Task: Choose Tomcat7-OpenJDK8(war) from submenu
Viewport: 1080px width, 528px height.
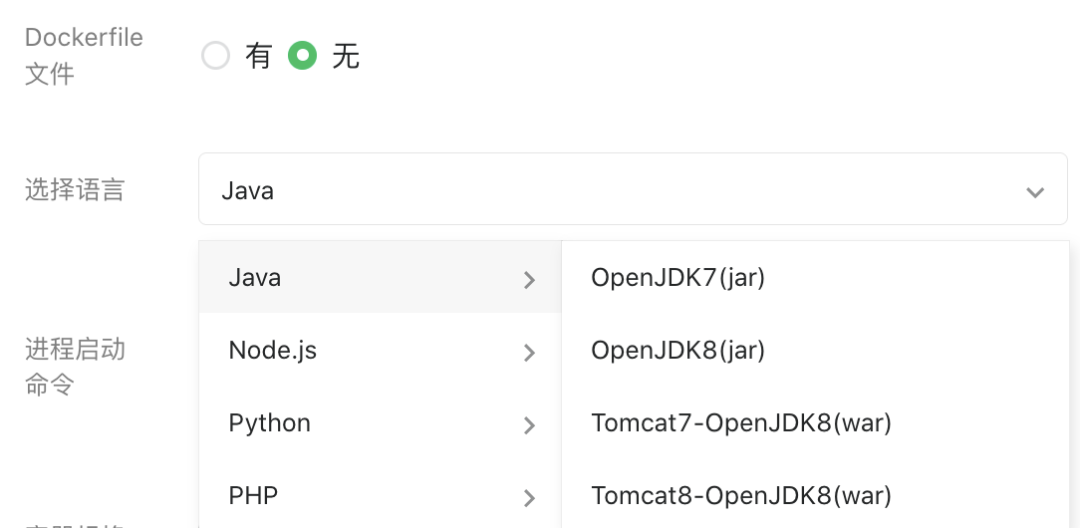Action: click(741, 423)
